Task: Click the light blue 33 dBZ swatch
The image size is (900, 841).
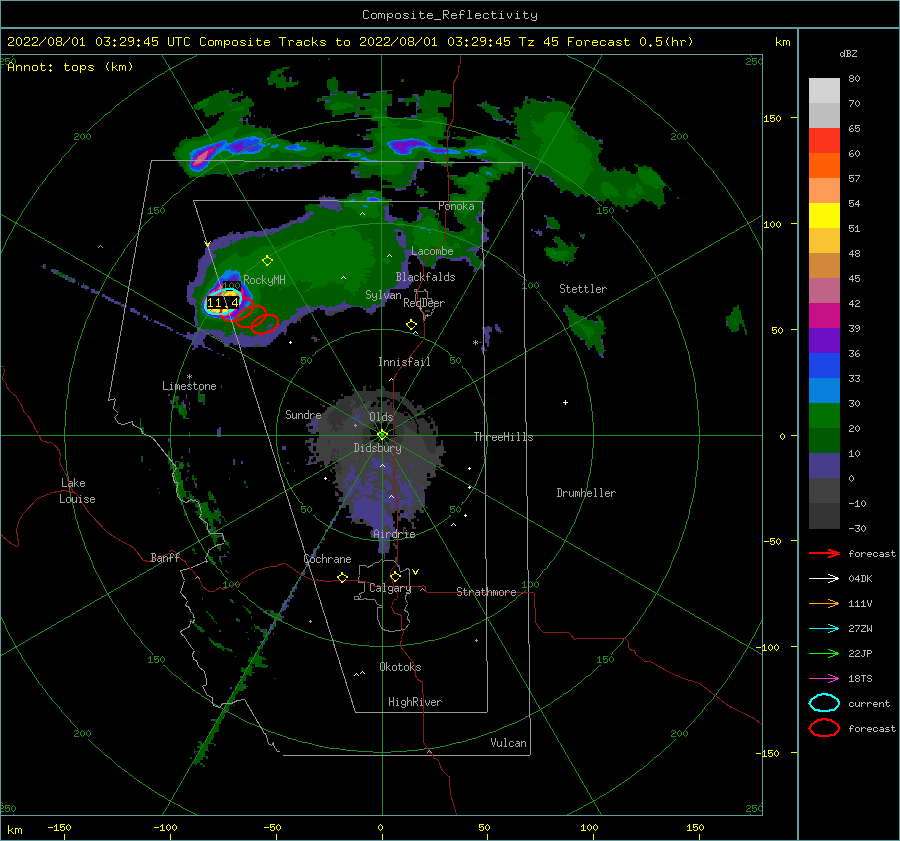Action: (824, 390)
